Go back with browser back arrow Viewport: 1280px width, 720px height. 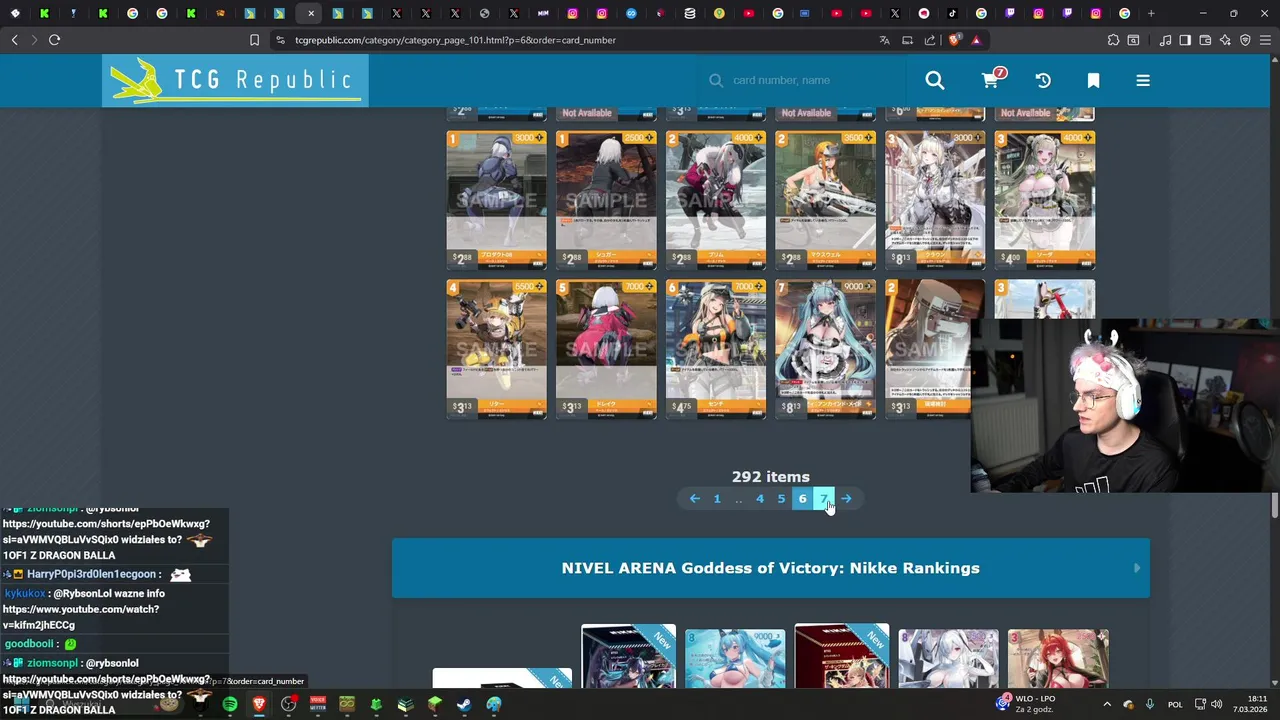click(14, 40)
